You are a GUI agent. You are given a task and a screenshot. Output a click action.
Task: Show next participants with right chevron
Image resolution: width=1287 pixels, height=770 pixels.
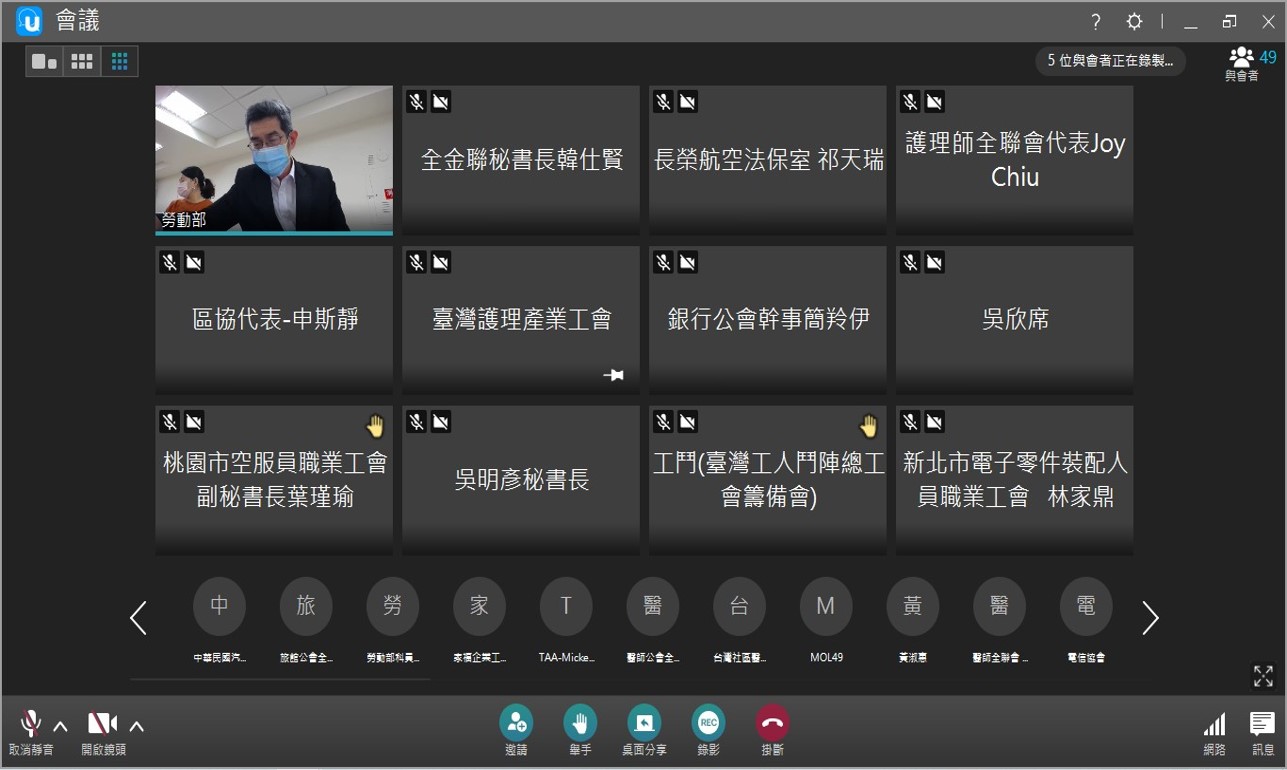coord(1150,618)
